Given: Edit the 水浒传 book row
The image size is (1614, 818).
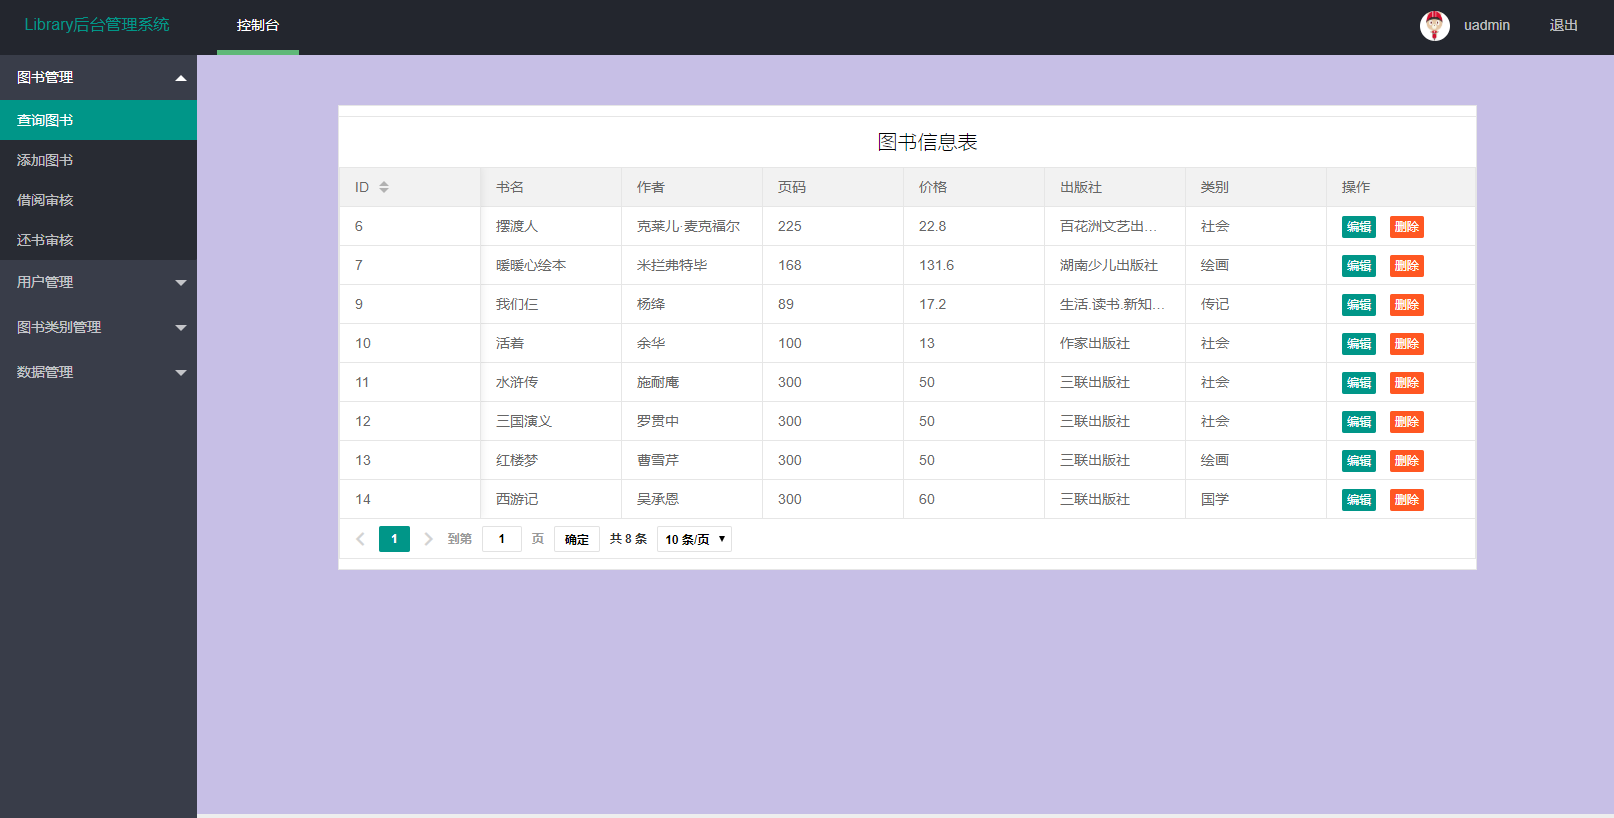Looking at the screenshot, I should point(1358,383).
